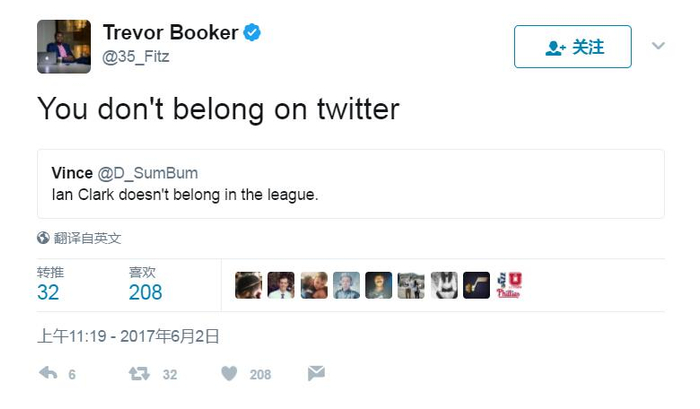Click the 翻译自英文 translate link
Viewport: 700px width, 409px height.
point(87,238)
